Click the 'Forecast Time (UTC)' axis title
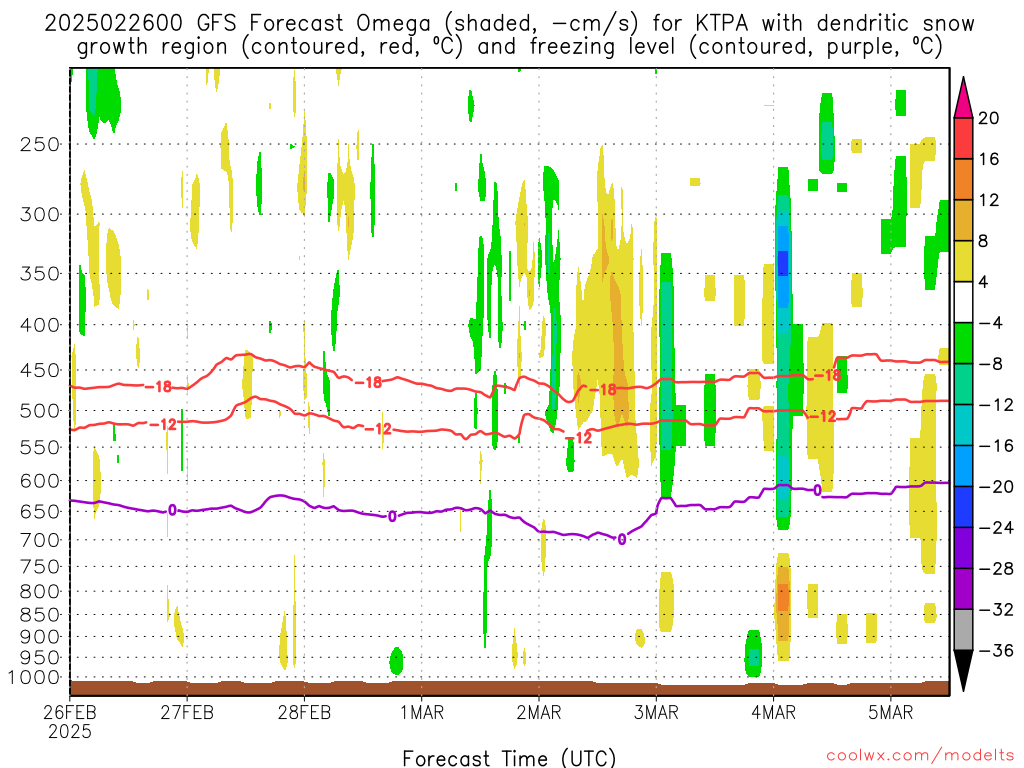Image resolution: width=1024 pixels, height=768 pixels. [x=509, y=758]
